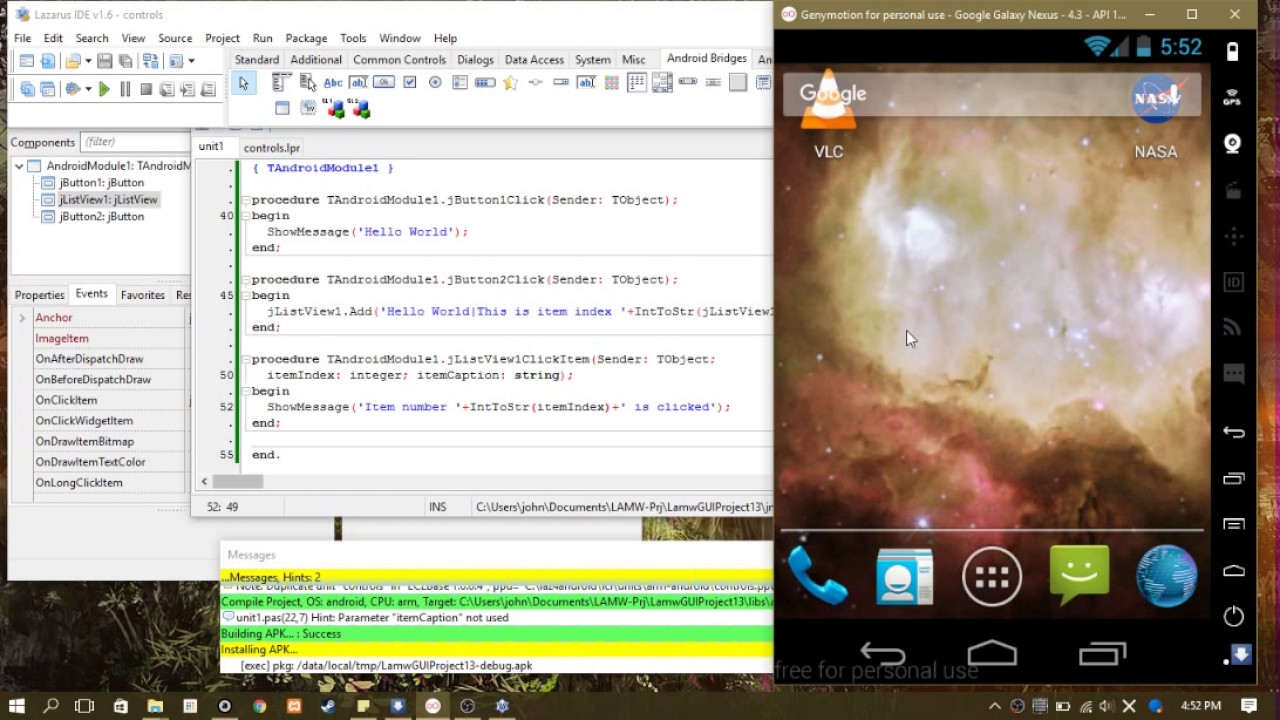The height and width of the screenshot is (720, 1280).
Task: Expand the Anchor property row
Action: [22, 318]
